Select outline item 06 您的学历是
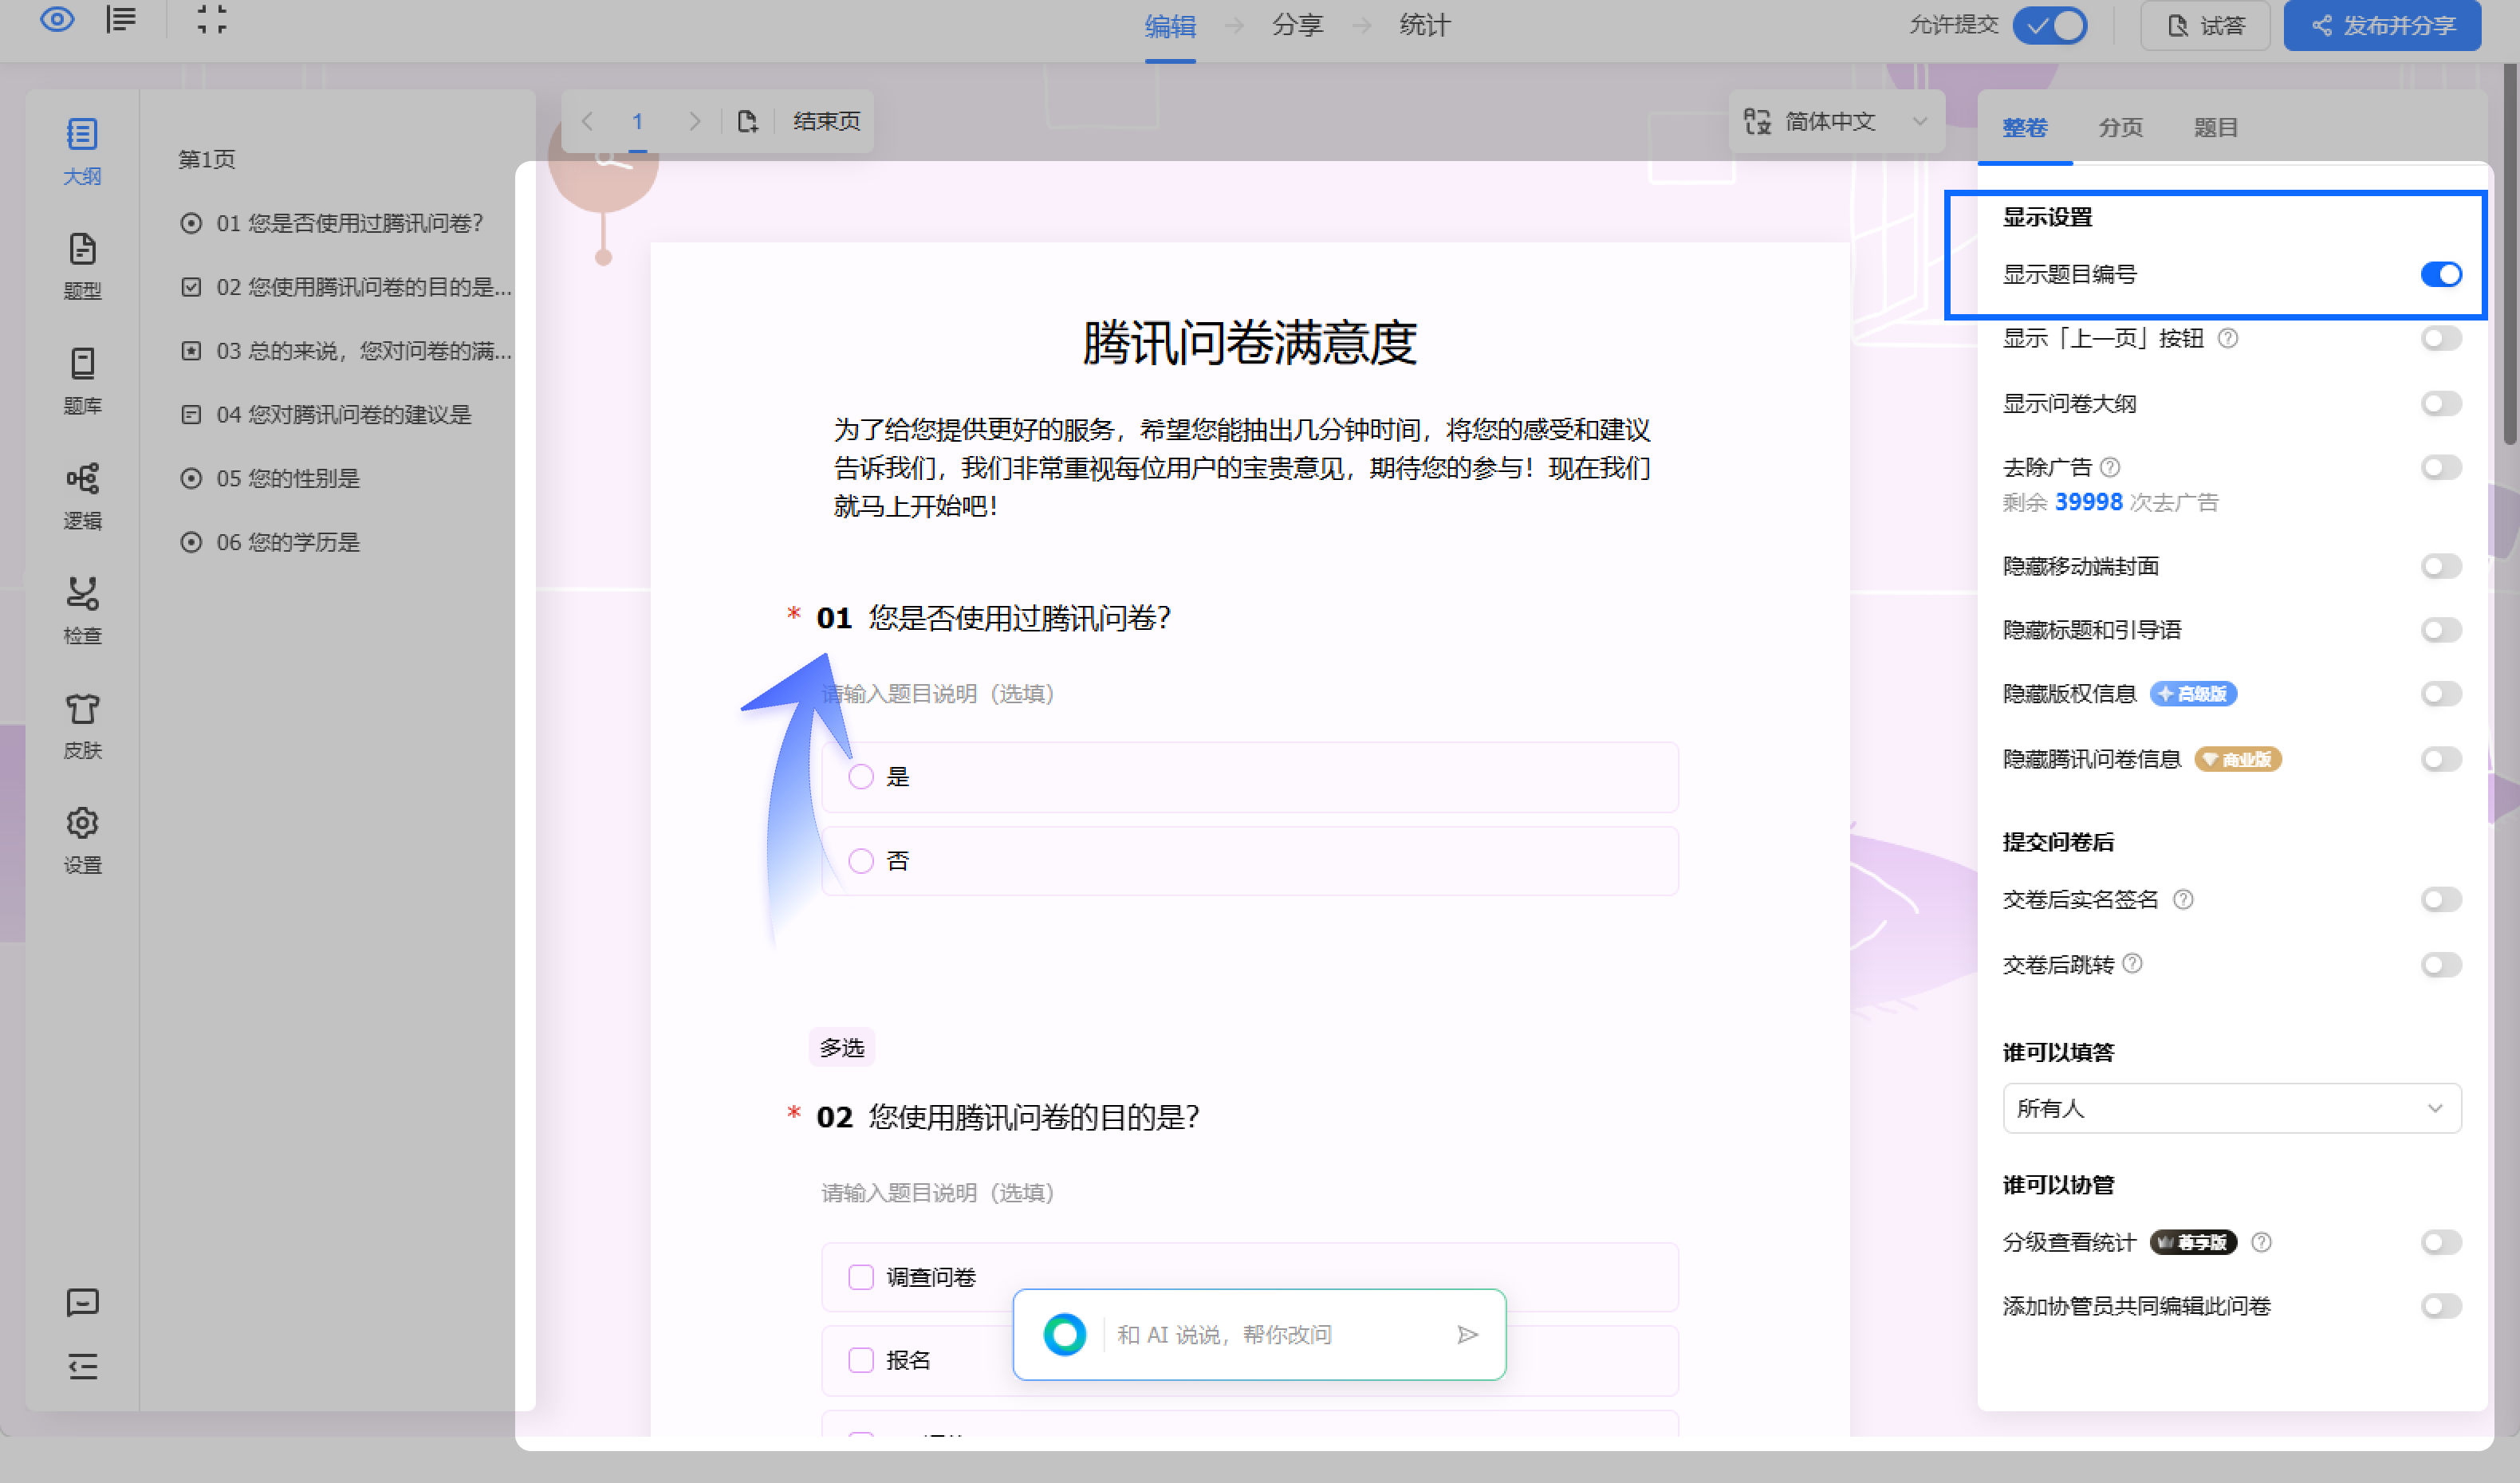 pyautogui.click(x=270, y=542)
